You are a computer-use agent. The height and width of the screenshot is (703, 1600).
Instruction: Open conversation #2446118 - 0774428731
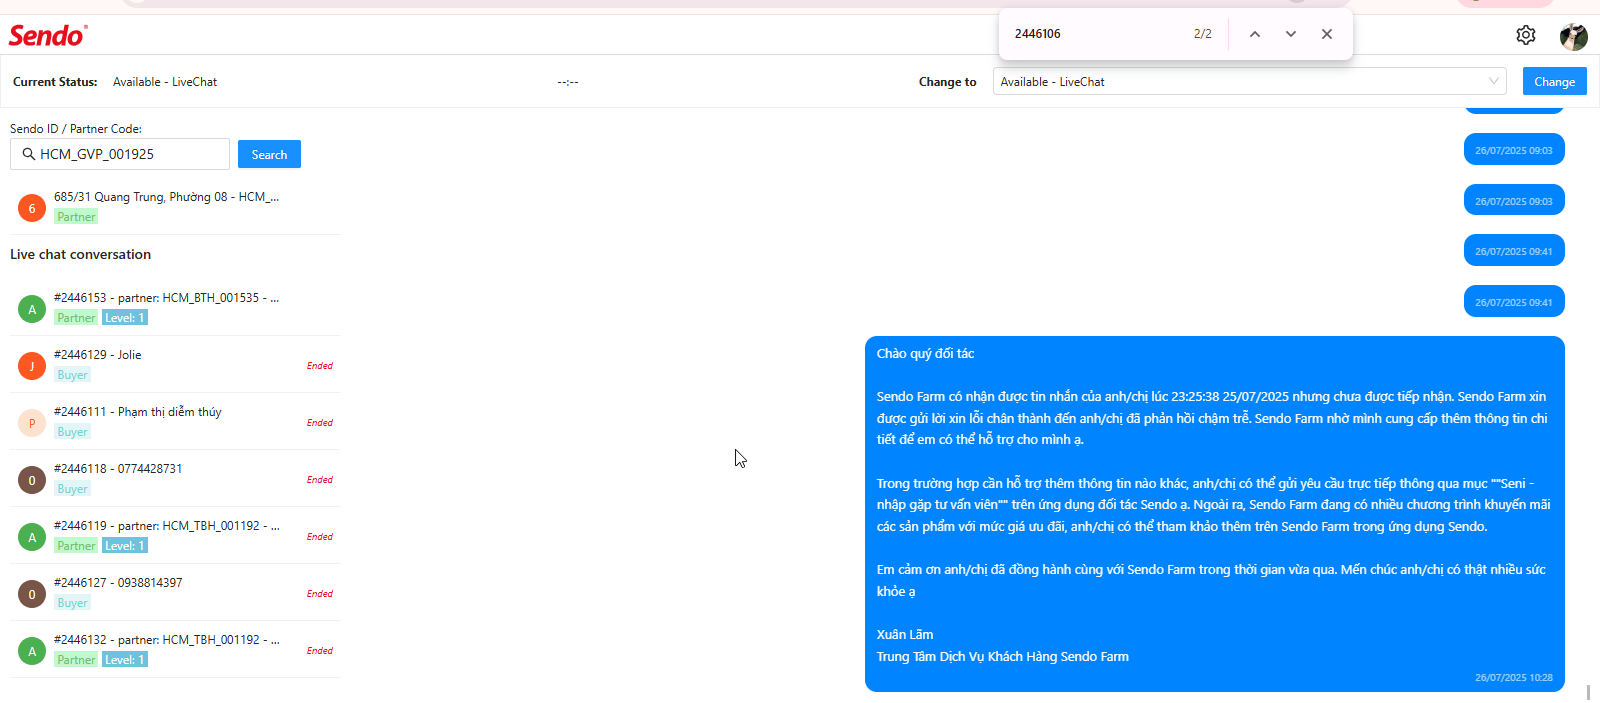pyautogui.click(x=175, y=479)
